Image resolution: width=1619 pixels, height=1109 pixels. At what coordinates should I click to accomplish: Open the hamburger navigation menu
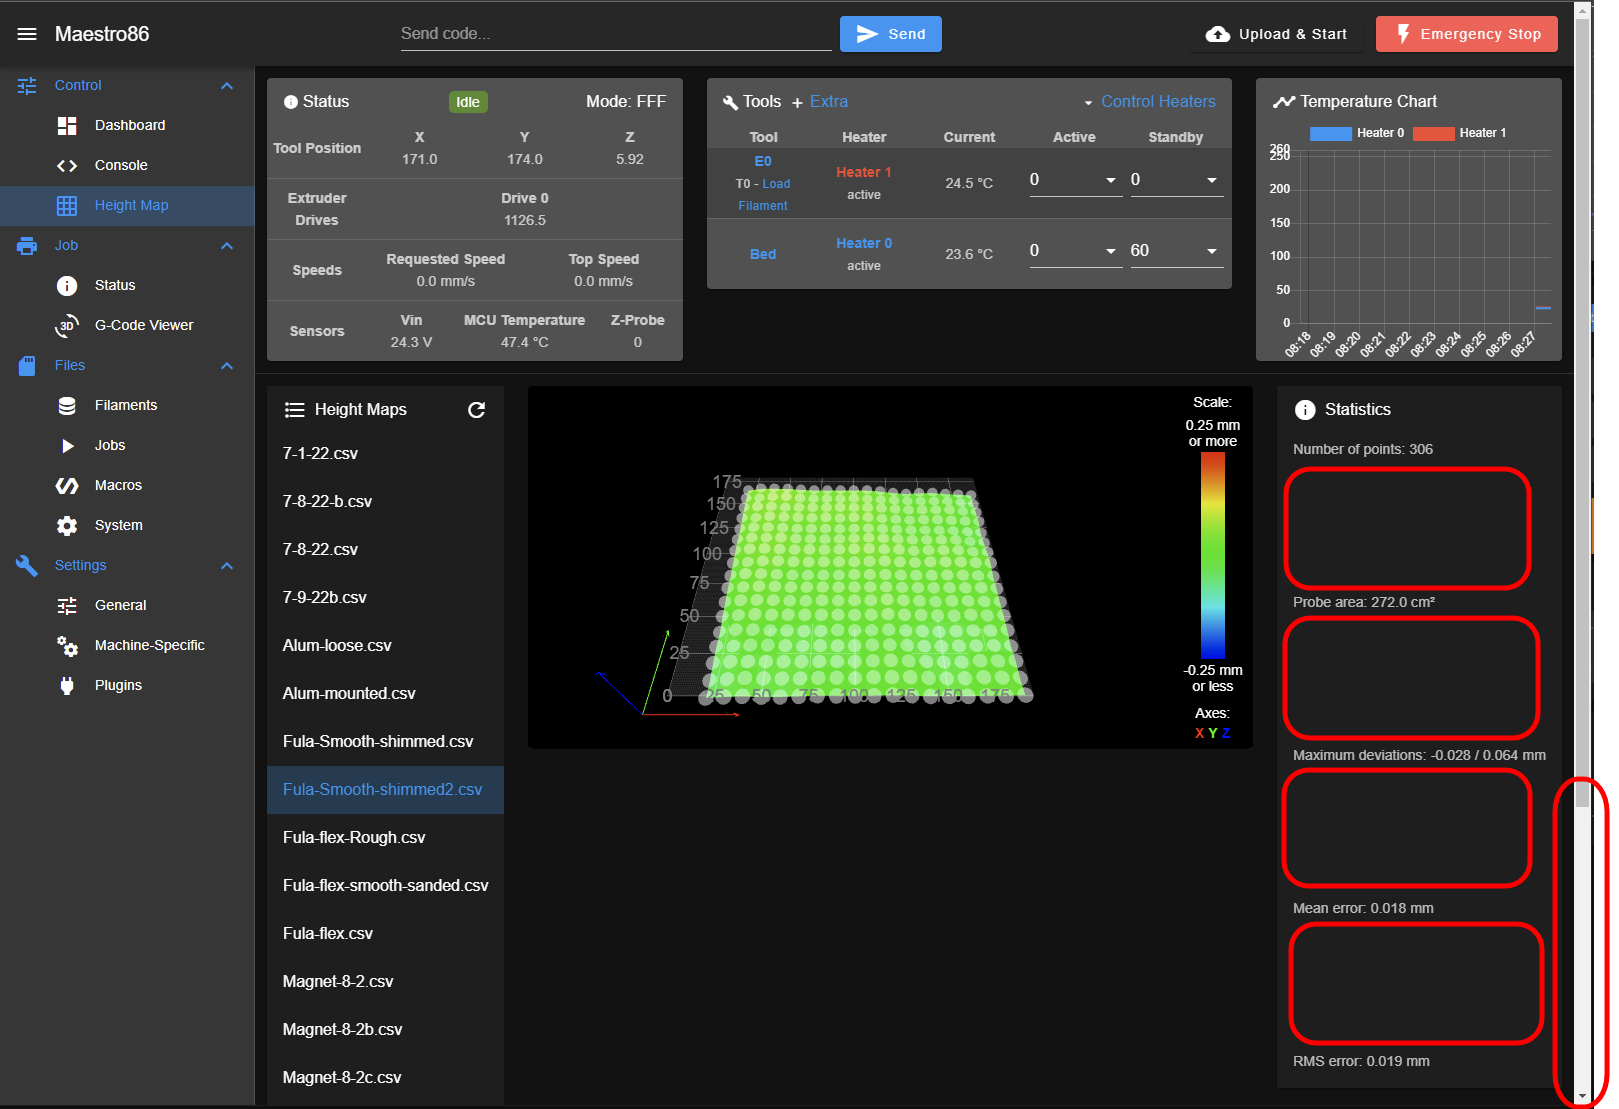[x=27, y=34]
